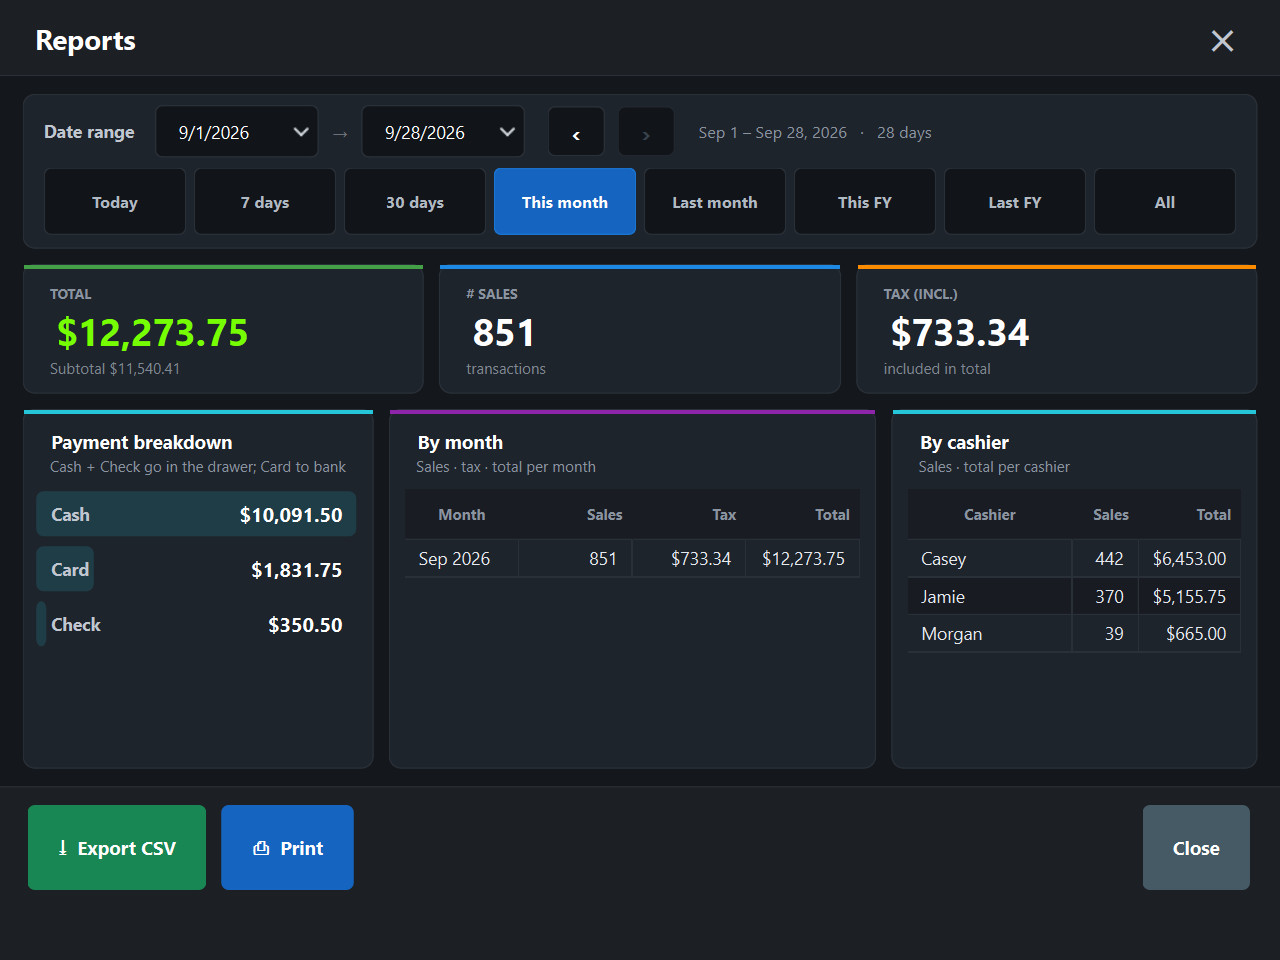The width and height of the screenshot is (1280, 960).
Task: Print the report
Action: 287,848
